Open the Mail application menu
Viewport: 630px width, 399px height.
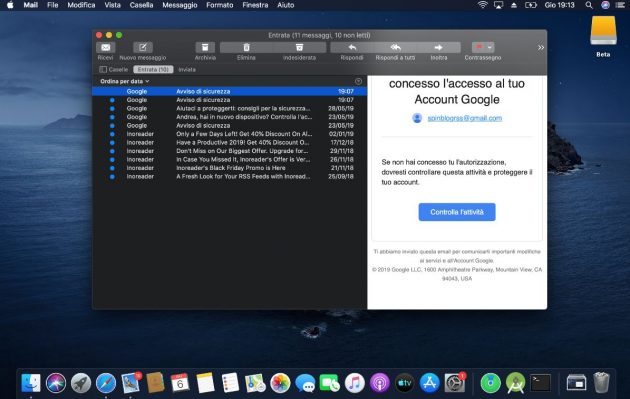click(31, 5)
